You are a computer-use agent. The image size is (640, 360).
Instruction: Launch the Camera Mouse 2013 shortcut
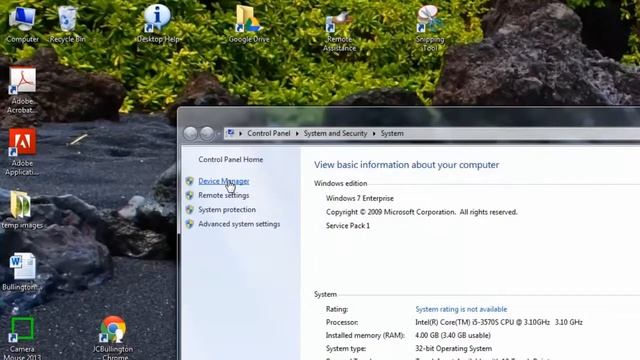click(x=22, y=338)
